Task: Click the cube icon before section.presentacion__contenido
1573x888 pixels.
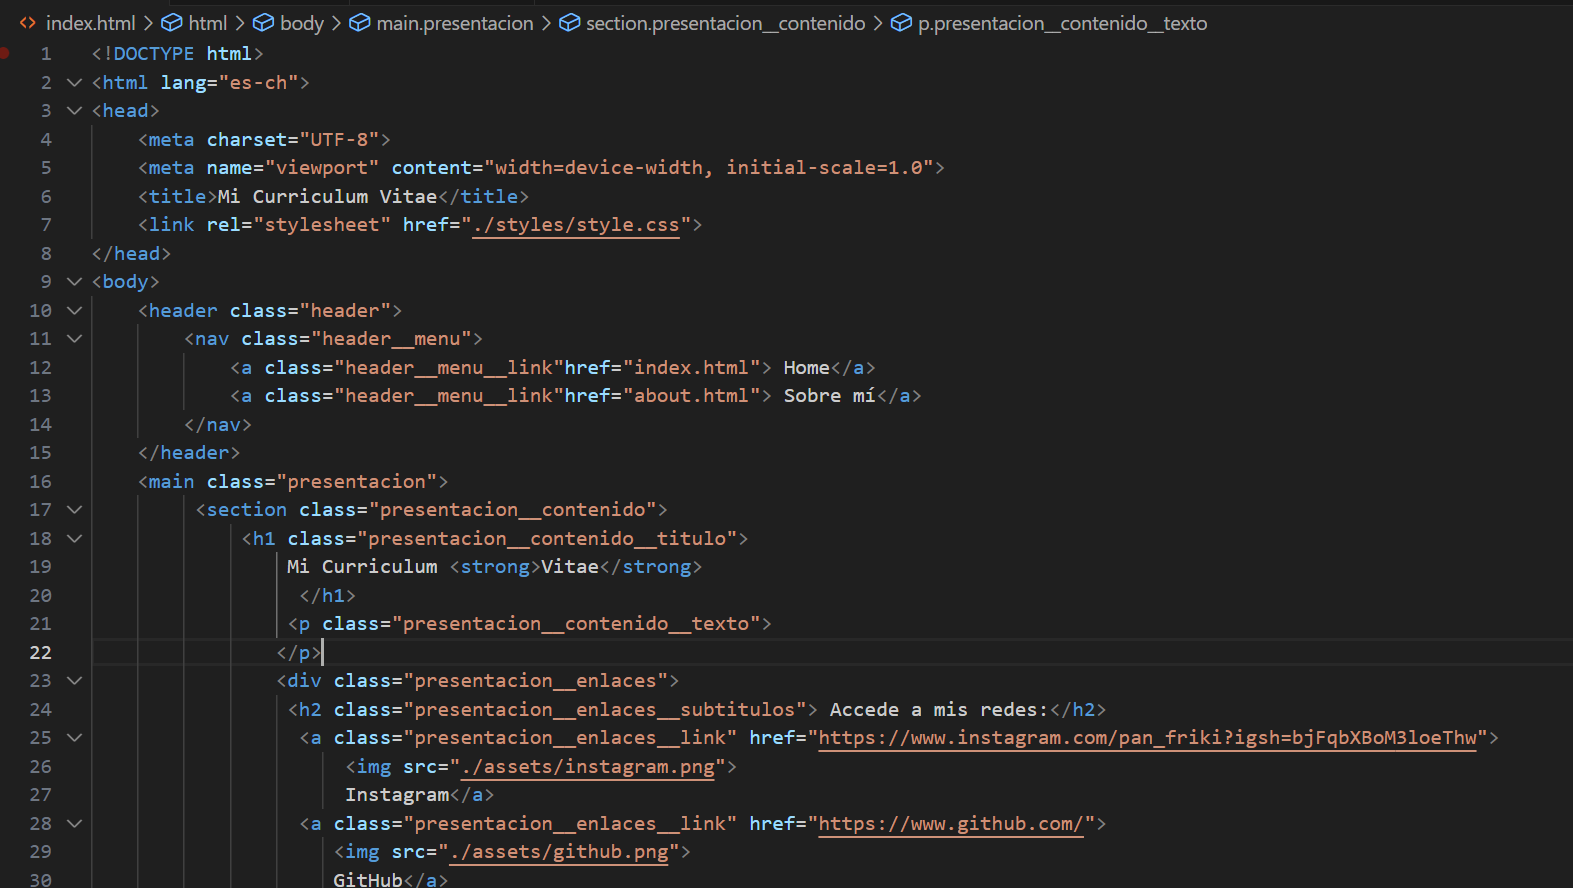Action: click(569, 23)
